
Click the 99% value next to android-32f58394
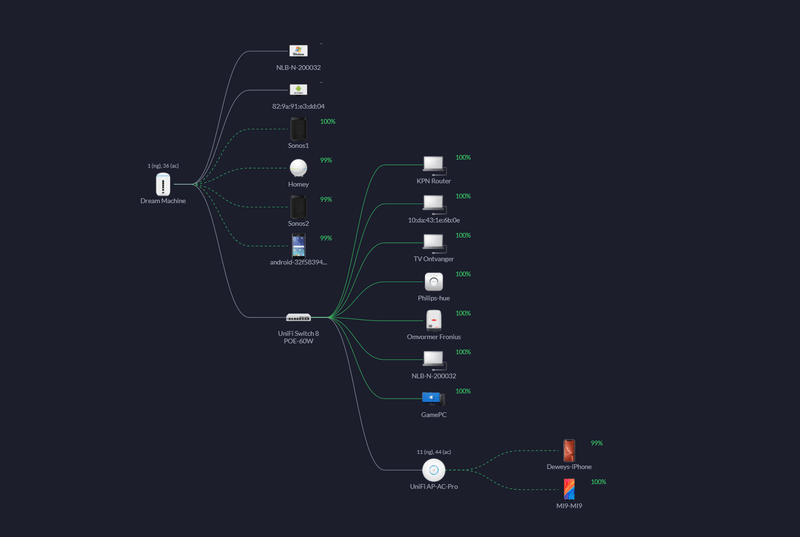326,238
